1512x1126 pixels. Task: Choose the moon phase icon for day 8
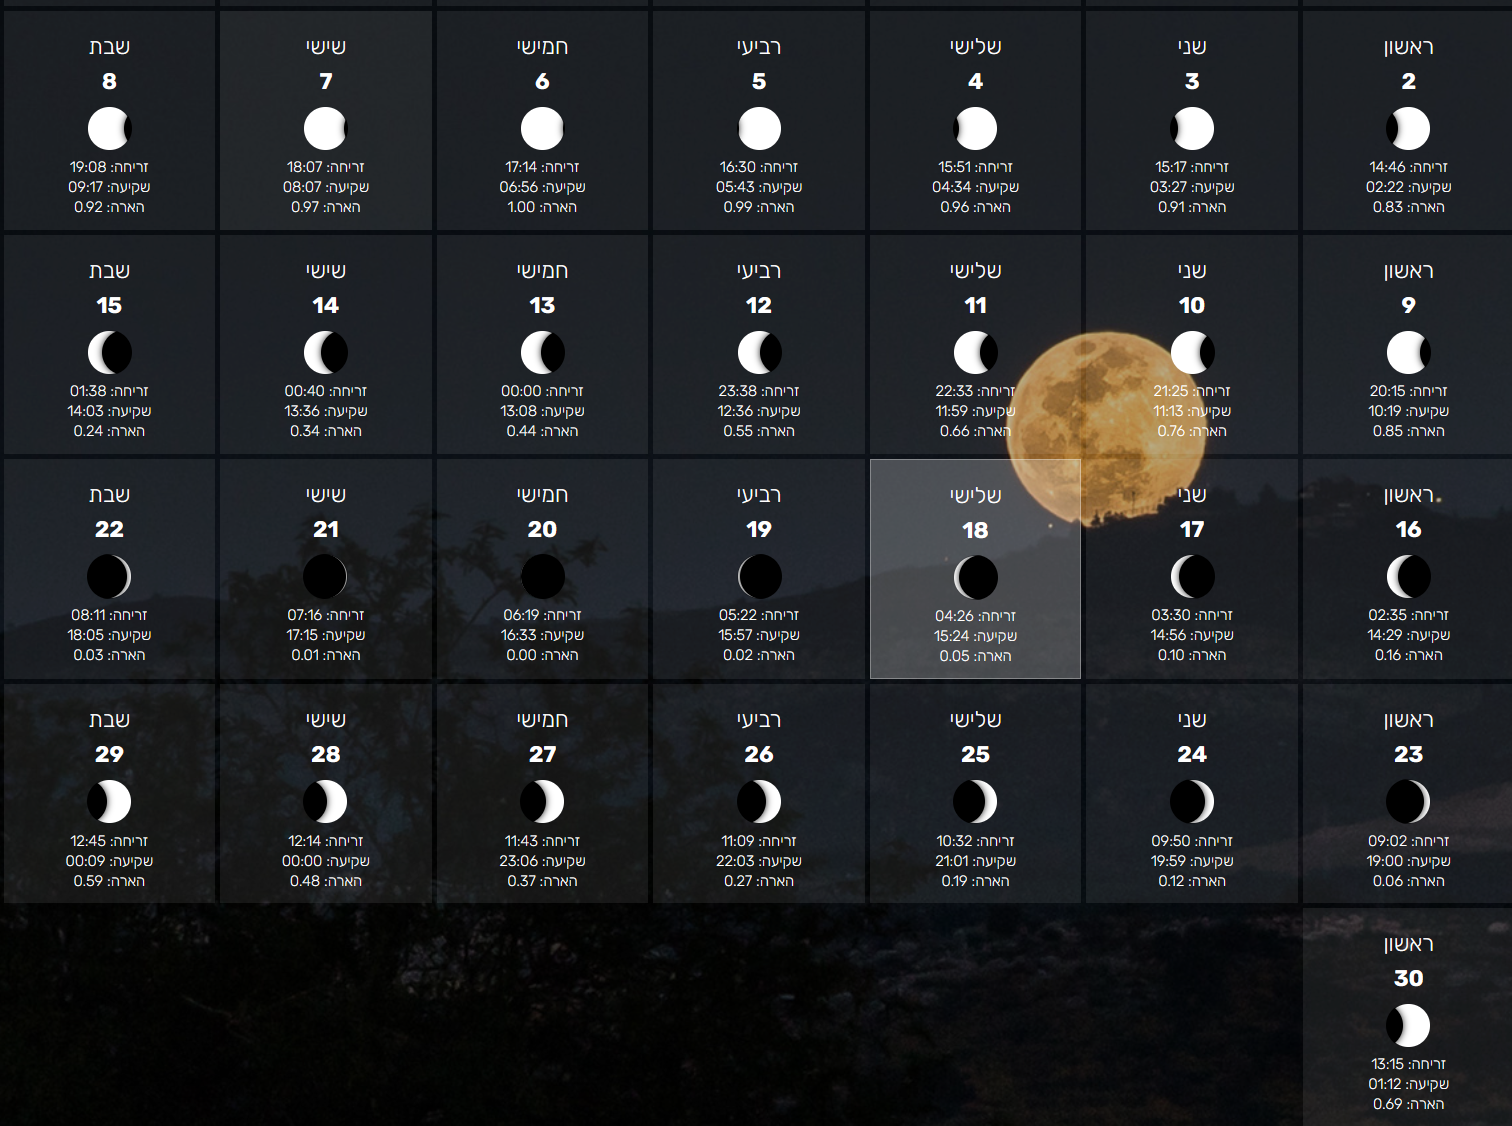[109, 129]
